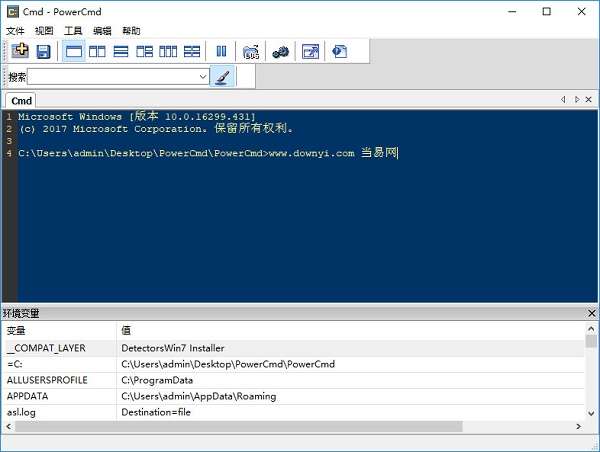
Task: Switch to three stacked rows layout
Action: [121, 51]
